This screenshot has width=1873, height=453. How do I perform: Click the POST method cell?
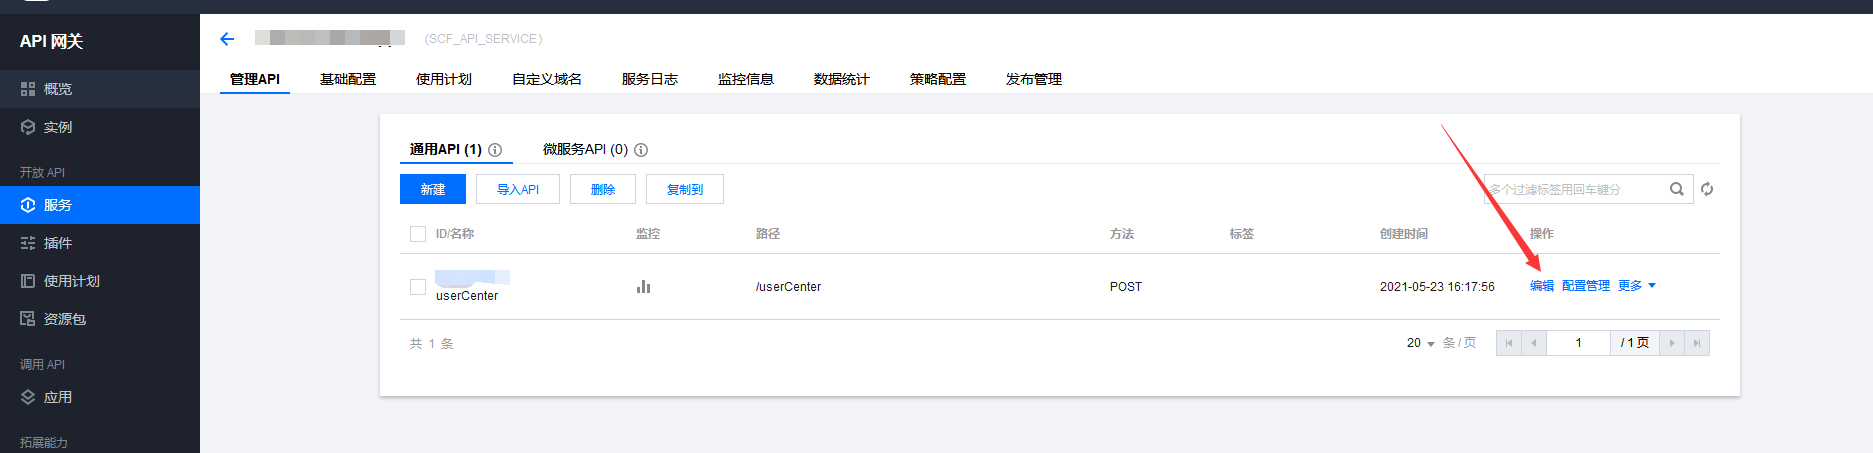click(1125, 287)
